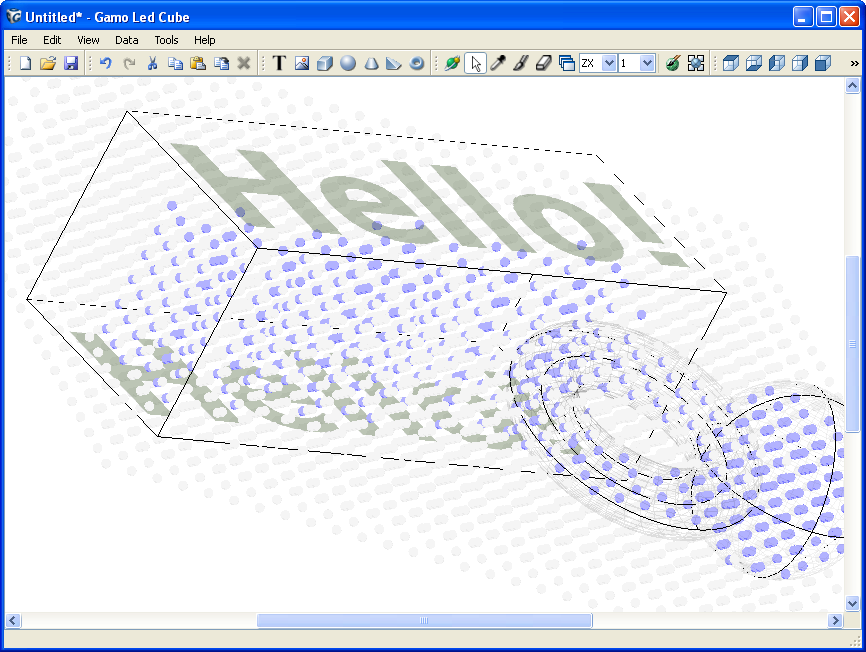Pick the eyedropper tool

pyautogui.click(x=498, y=63)
